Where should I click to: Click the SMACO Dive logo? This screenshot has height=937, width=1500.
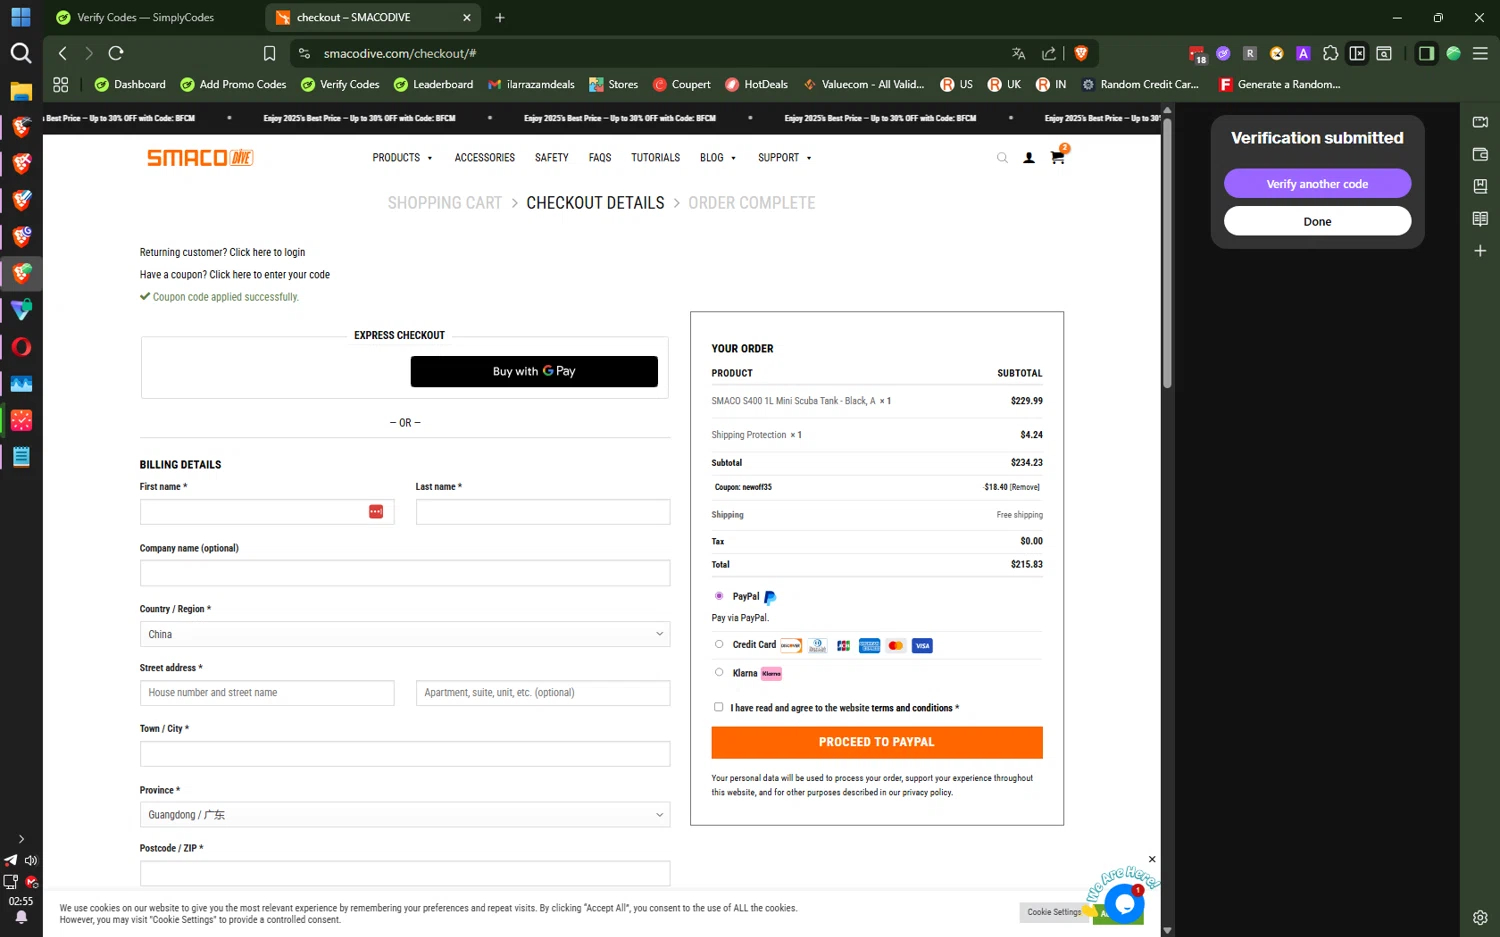[x=200, y=157]
